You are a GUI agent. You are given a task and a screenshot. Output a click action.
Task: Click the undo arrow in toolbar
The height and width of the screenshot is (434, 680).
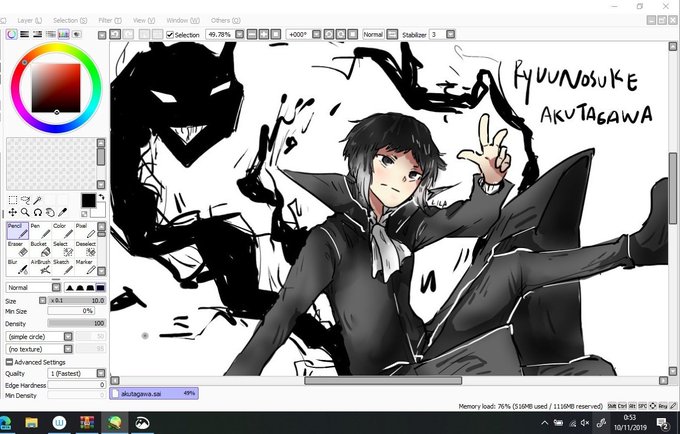pos(115,34)
